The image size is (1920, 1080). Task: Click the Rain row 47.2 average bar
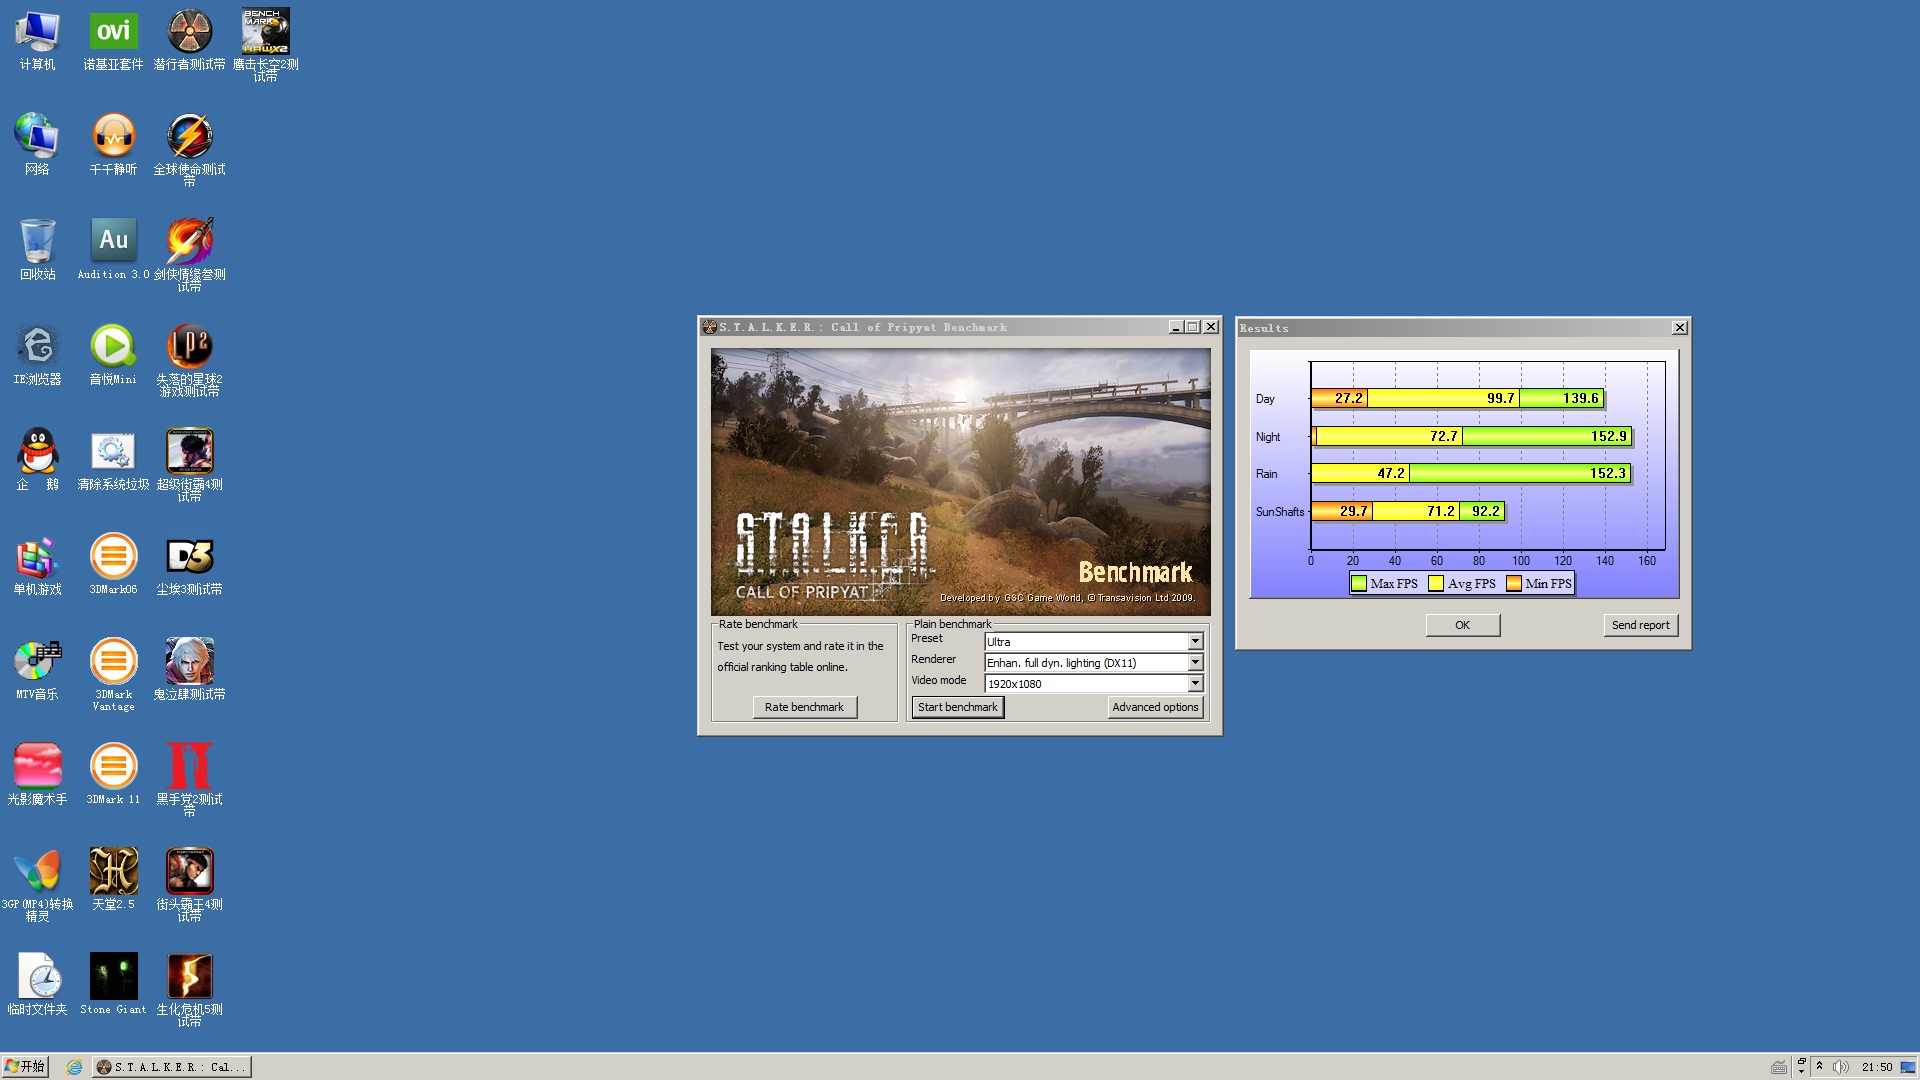[1360, 473]
